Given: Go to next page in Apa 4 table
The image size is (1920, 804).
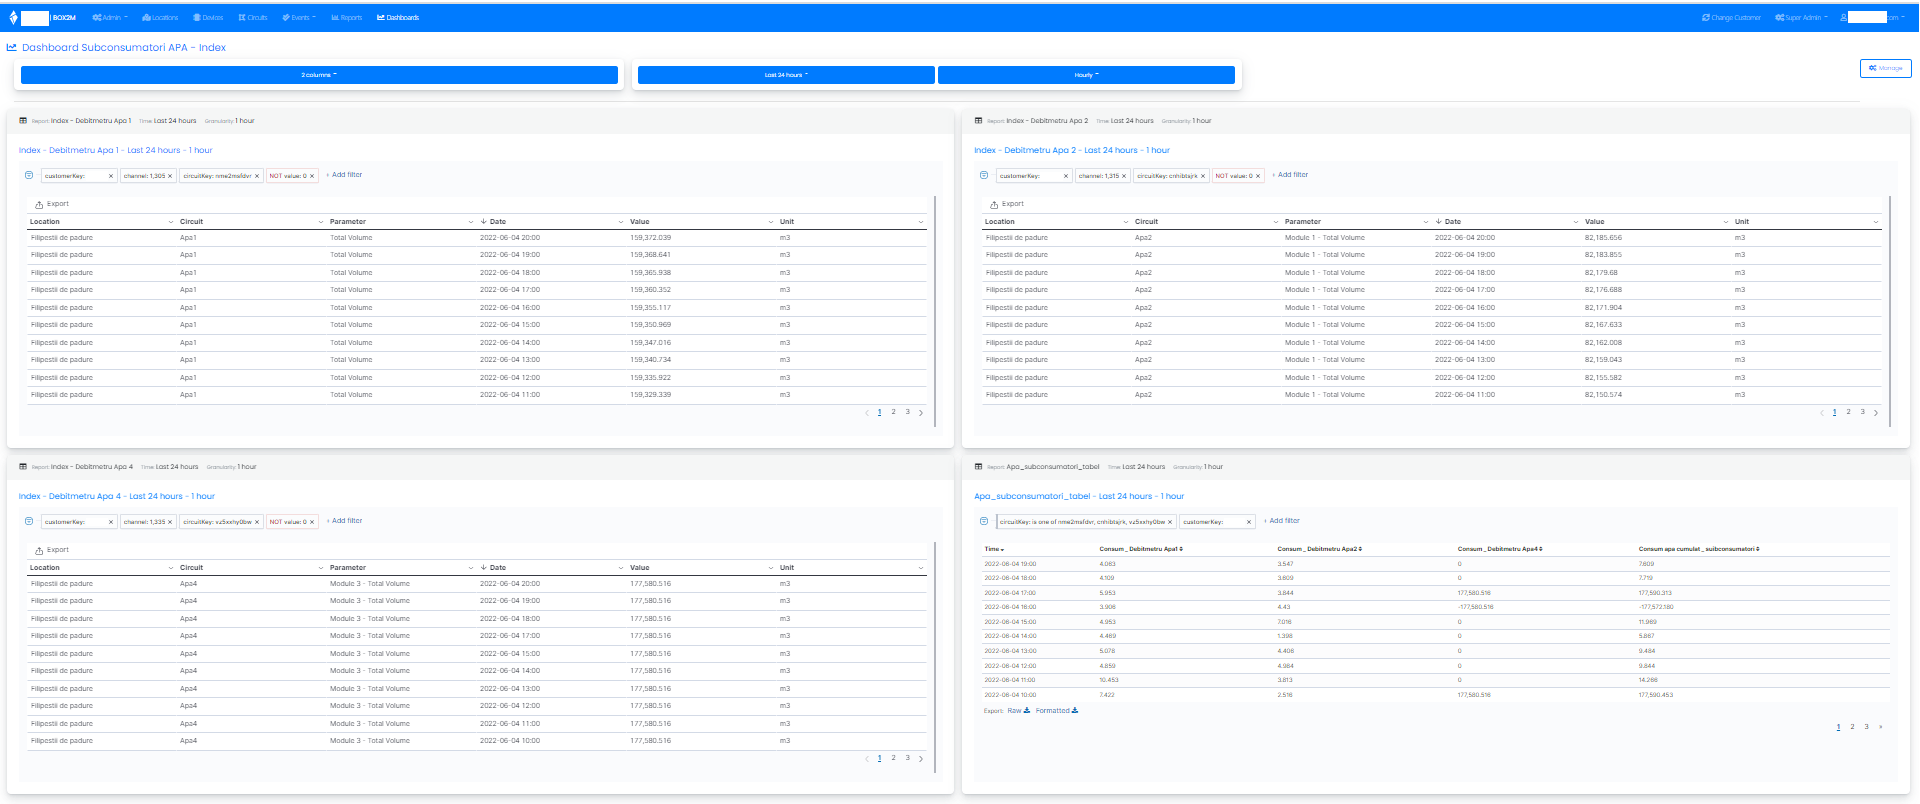Looking at the screenshot, I should (921, 759).
